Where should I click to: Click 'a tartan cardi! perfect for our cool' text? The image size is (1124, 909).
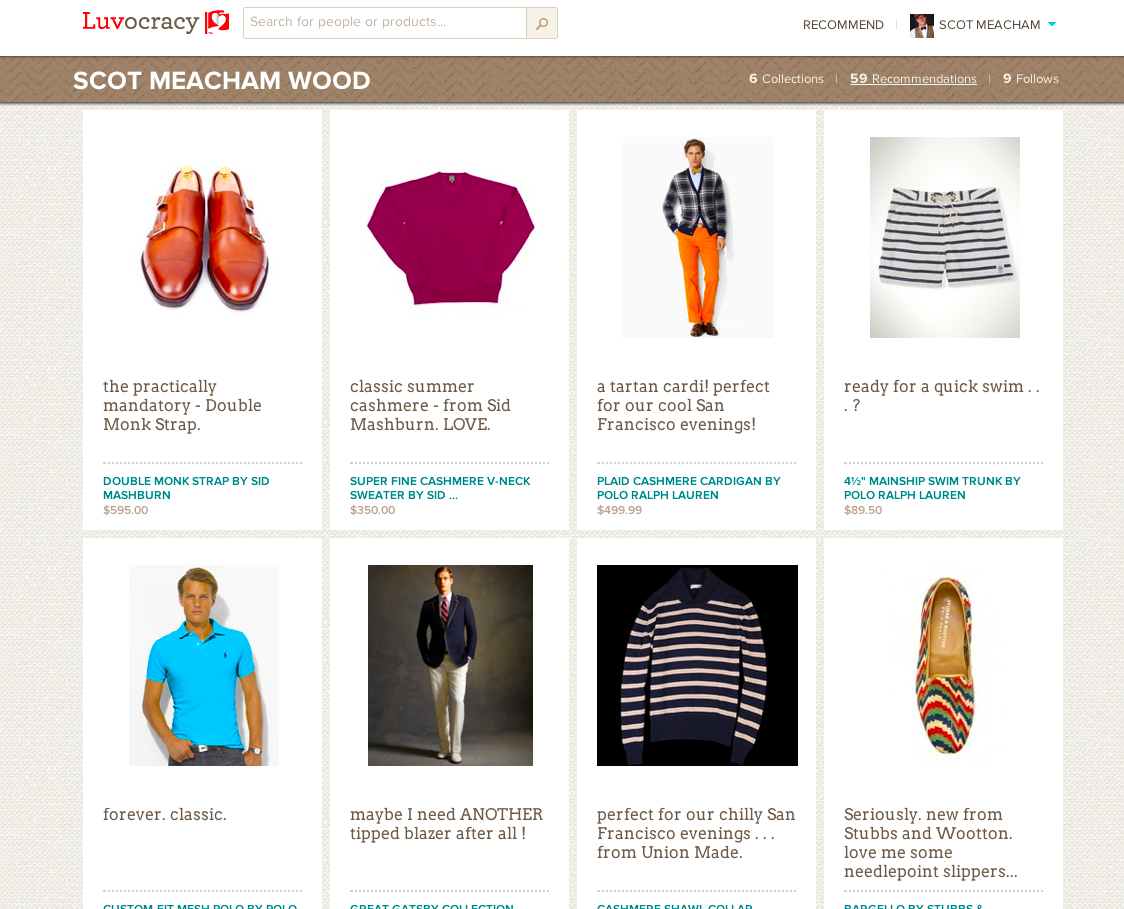(x=683, y=406)
